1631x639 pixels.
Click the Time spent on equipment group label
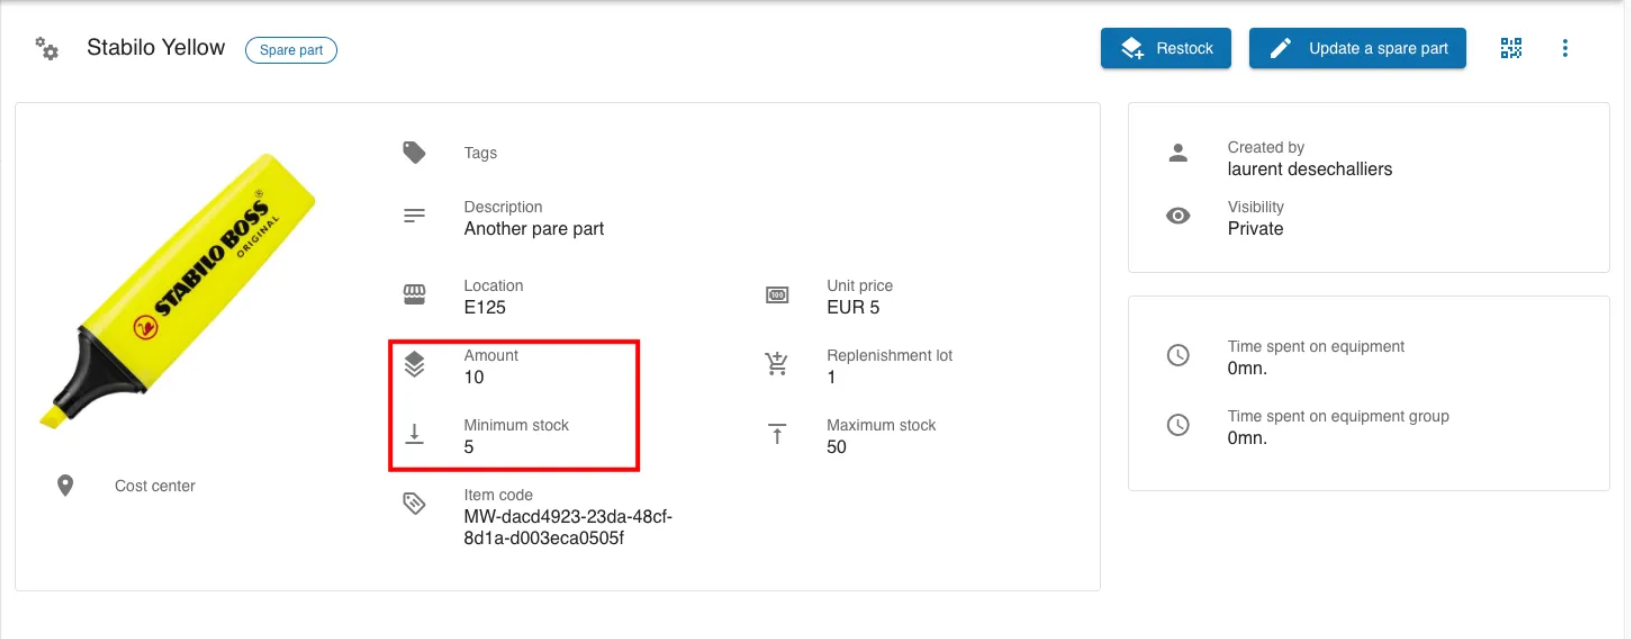click(1338, 416)
